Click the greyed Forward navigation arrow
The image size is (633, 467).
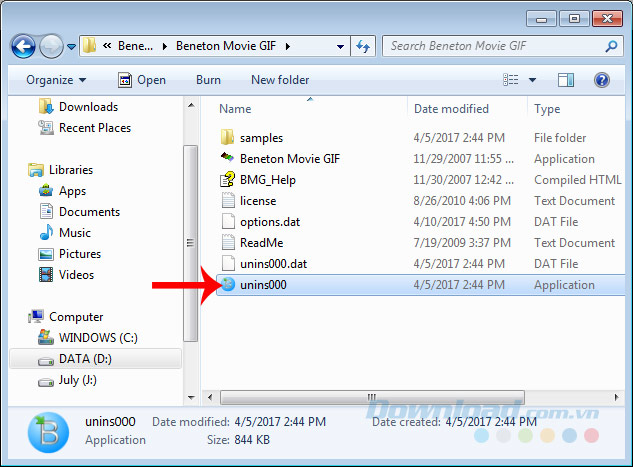tap(51, 47)
